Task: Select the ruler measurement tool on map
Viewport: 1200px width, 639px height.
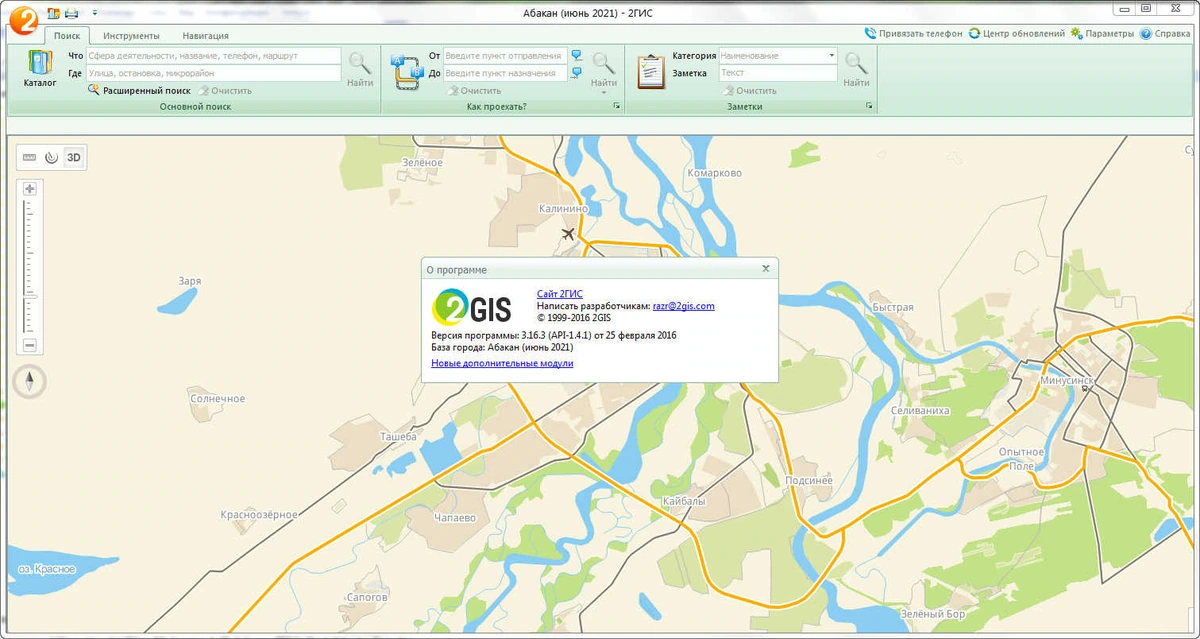Action: point(30,157)
